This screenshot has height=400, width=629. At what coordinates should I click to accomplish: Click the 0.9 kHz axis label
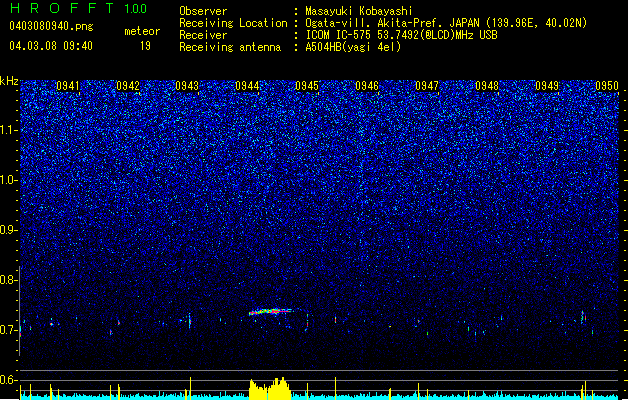(x=8, y=230)
